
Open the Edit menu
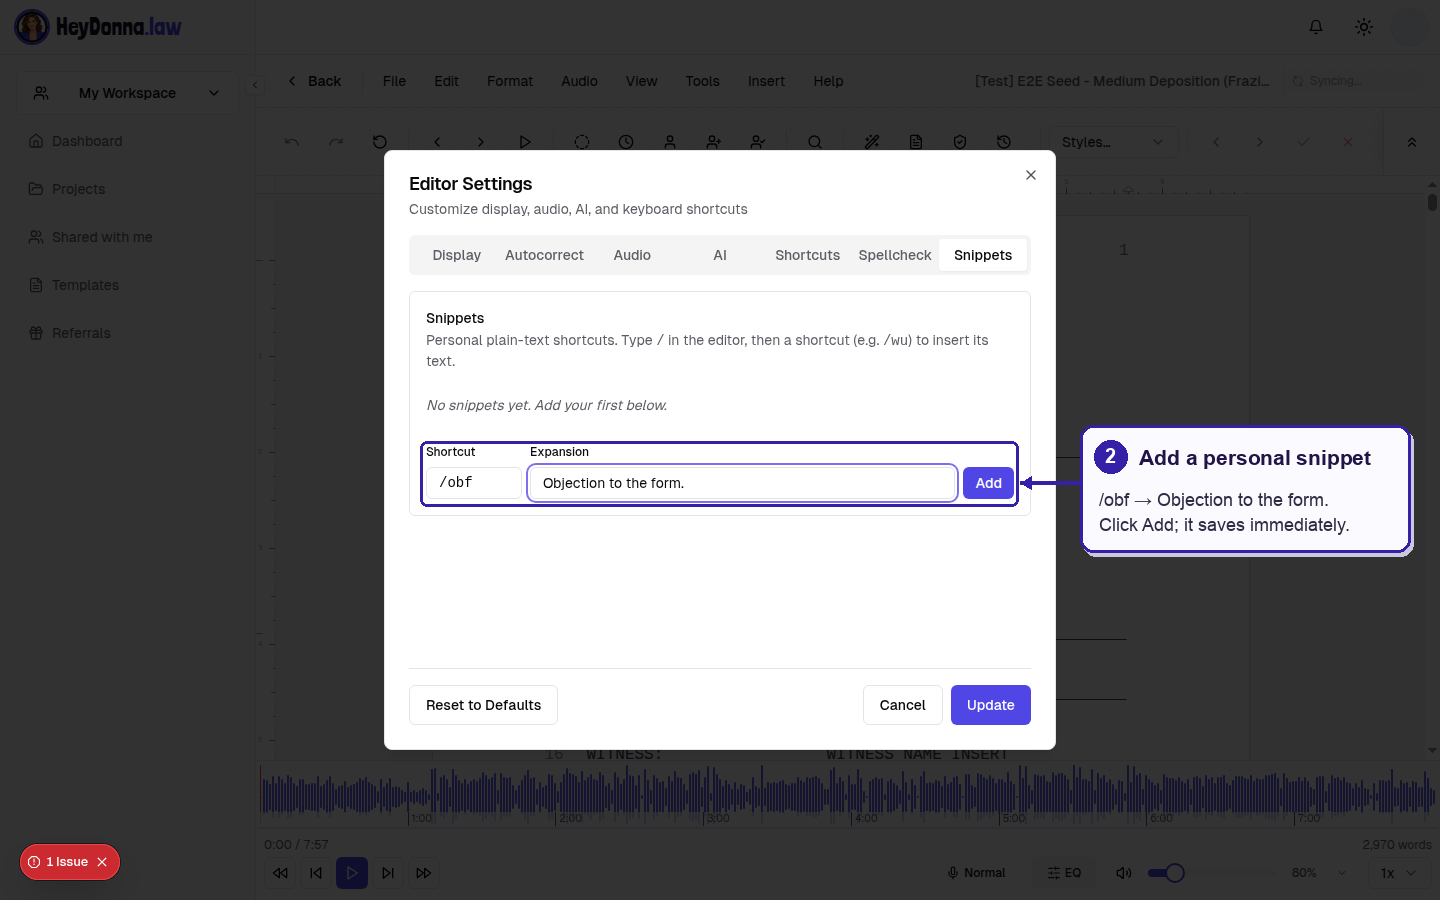click(446, 81)
